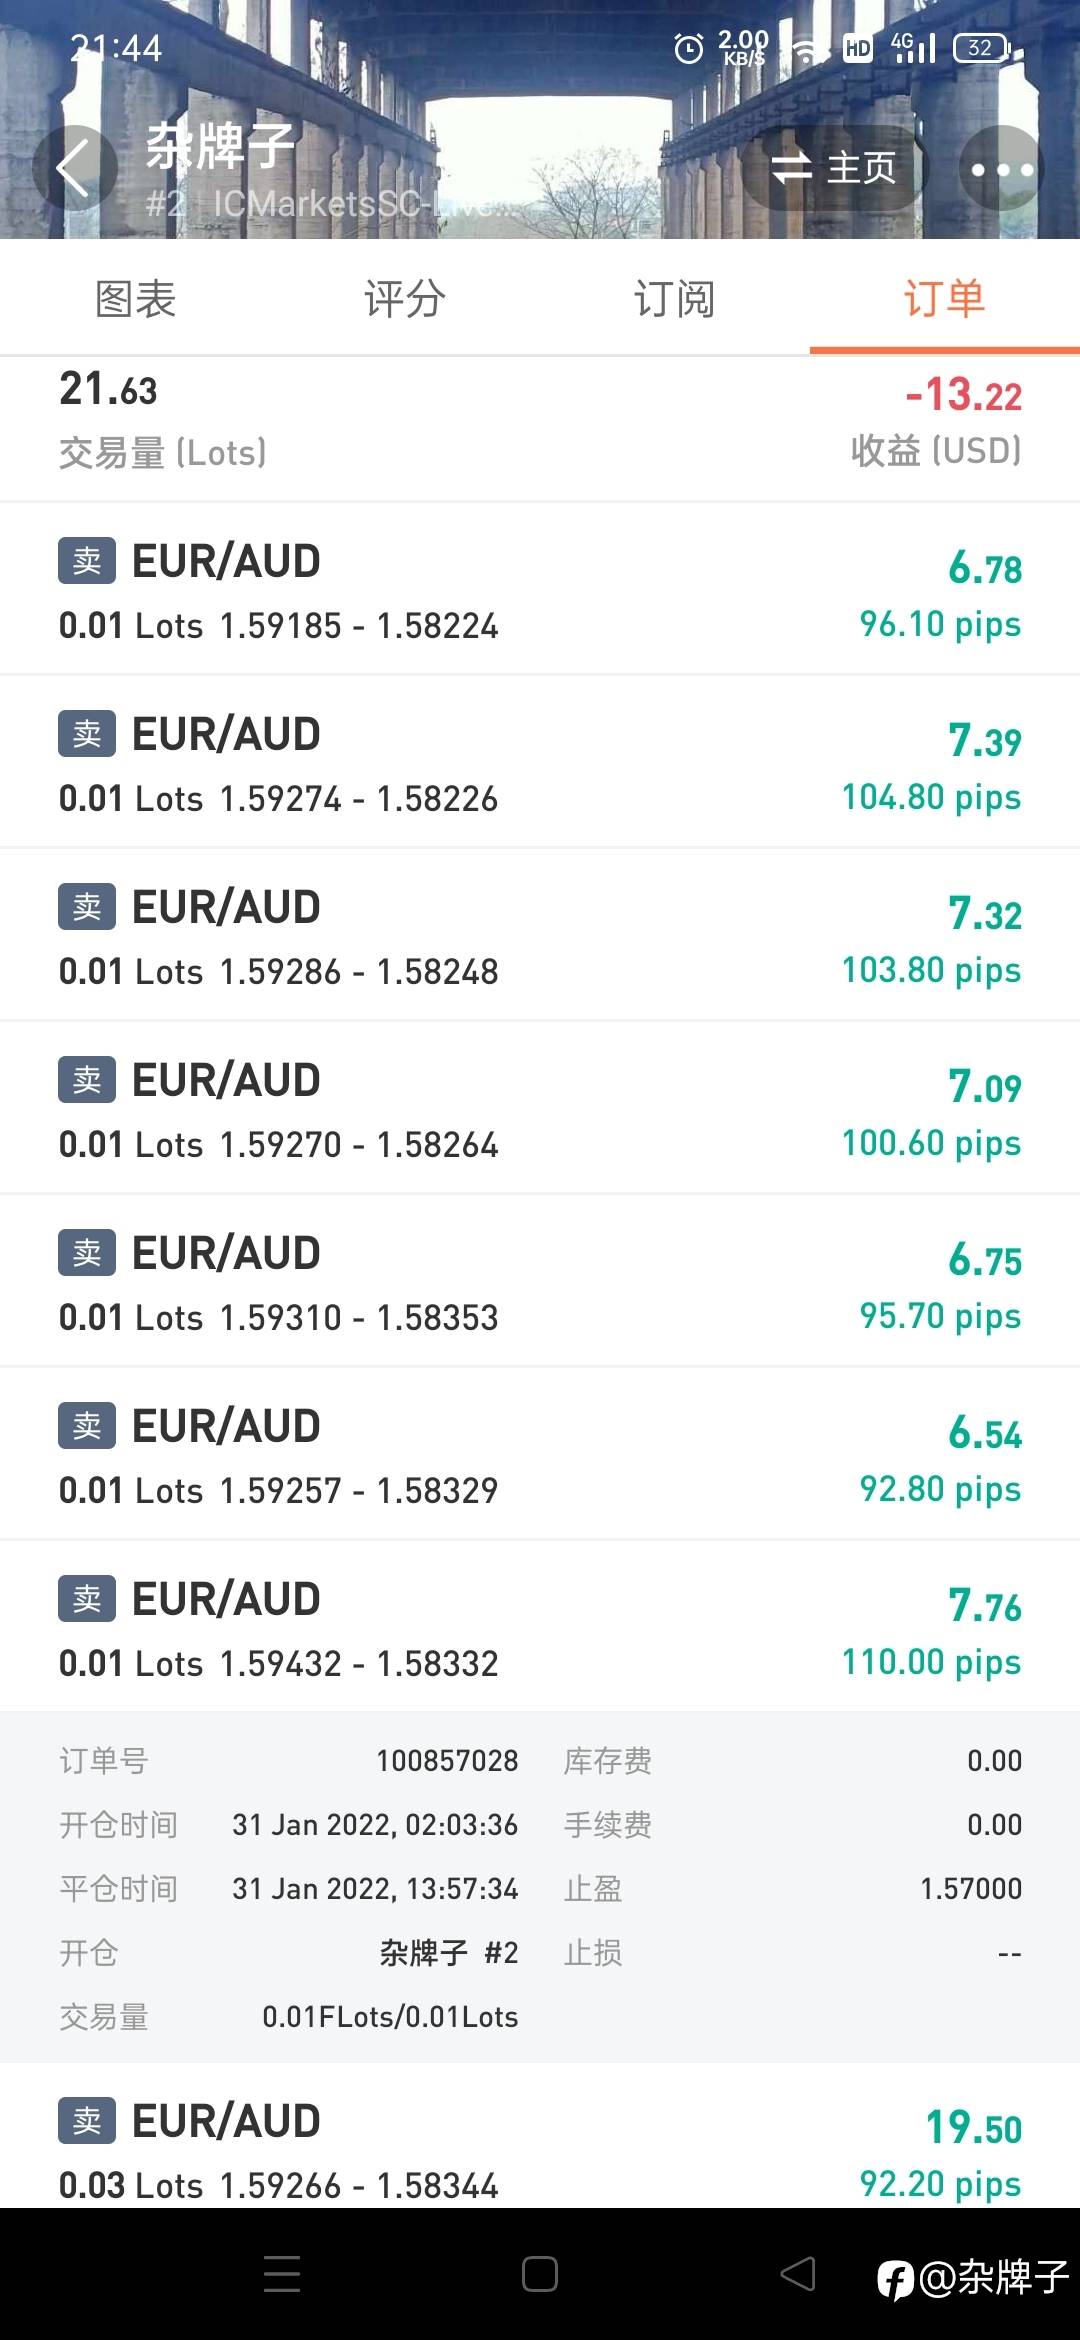Open the three-dots more options menu
This screenshot has width=1080, height=2340.
tap(1002, 168)
